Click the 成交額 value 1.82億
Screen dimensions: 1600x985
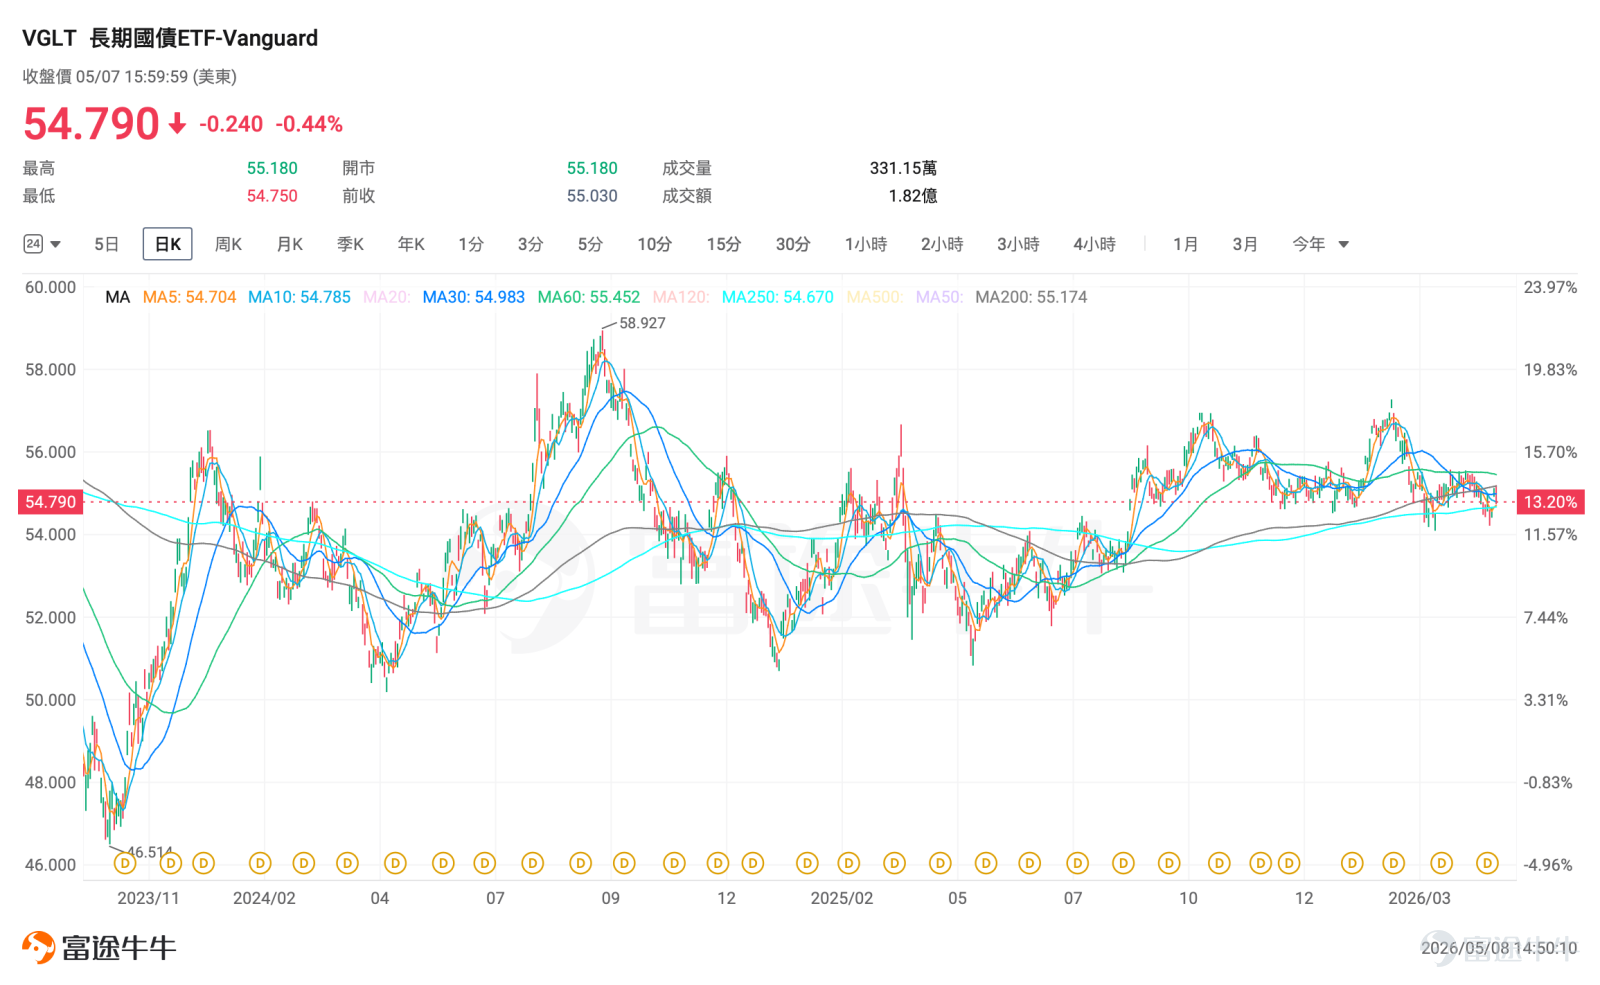click(913, 196)
